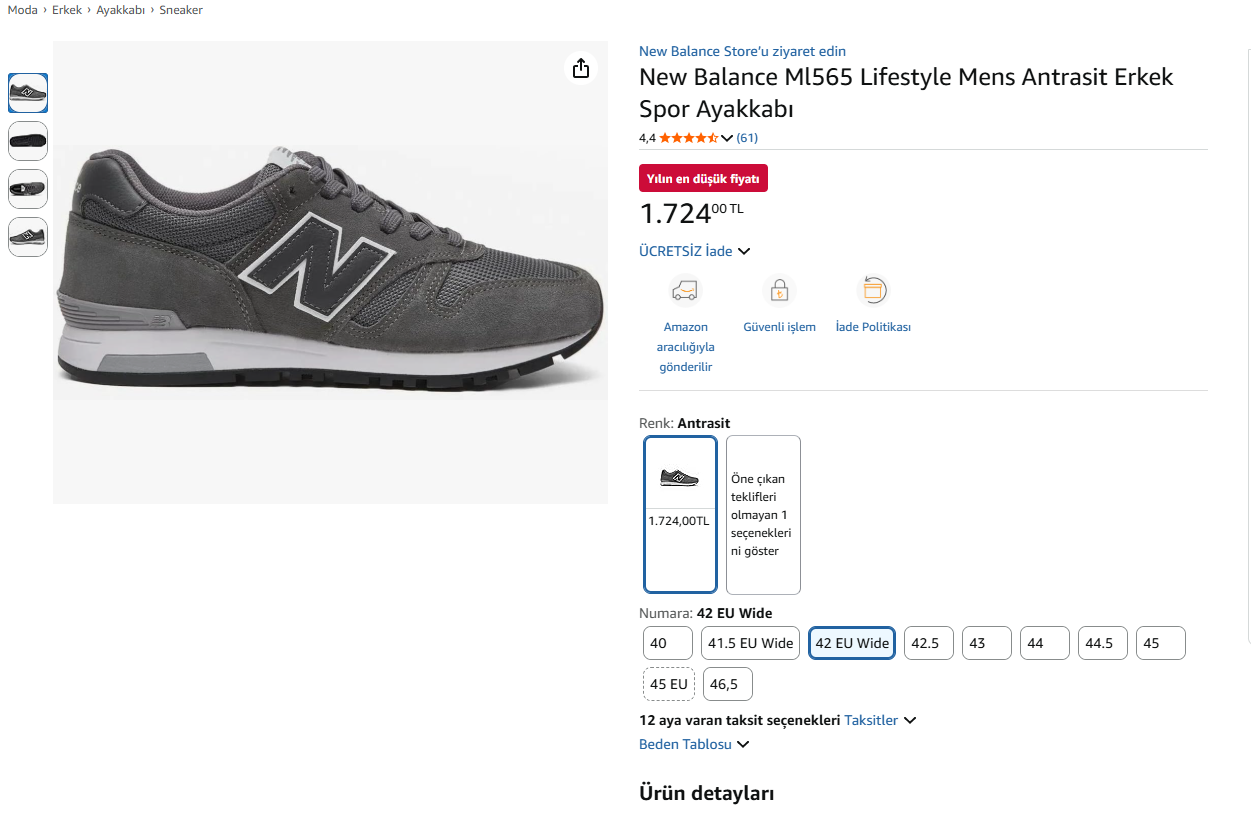Image resolution: width=1251 pixels, height=814 pixels.
Task: Select the third shoe thumbnail
Action: pyautogui.click(x=28, y=189)
